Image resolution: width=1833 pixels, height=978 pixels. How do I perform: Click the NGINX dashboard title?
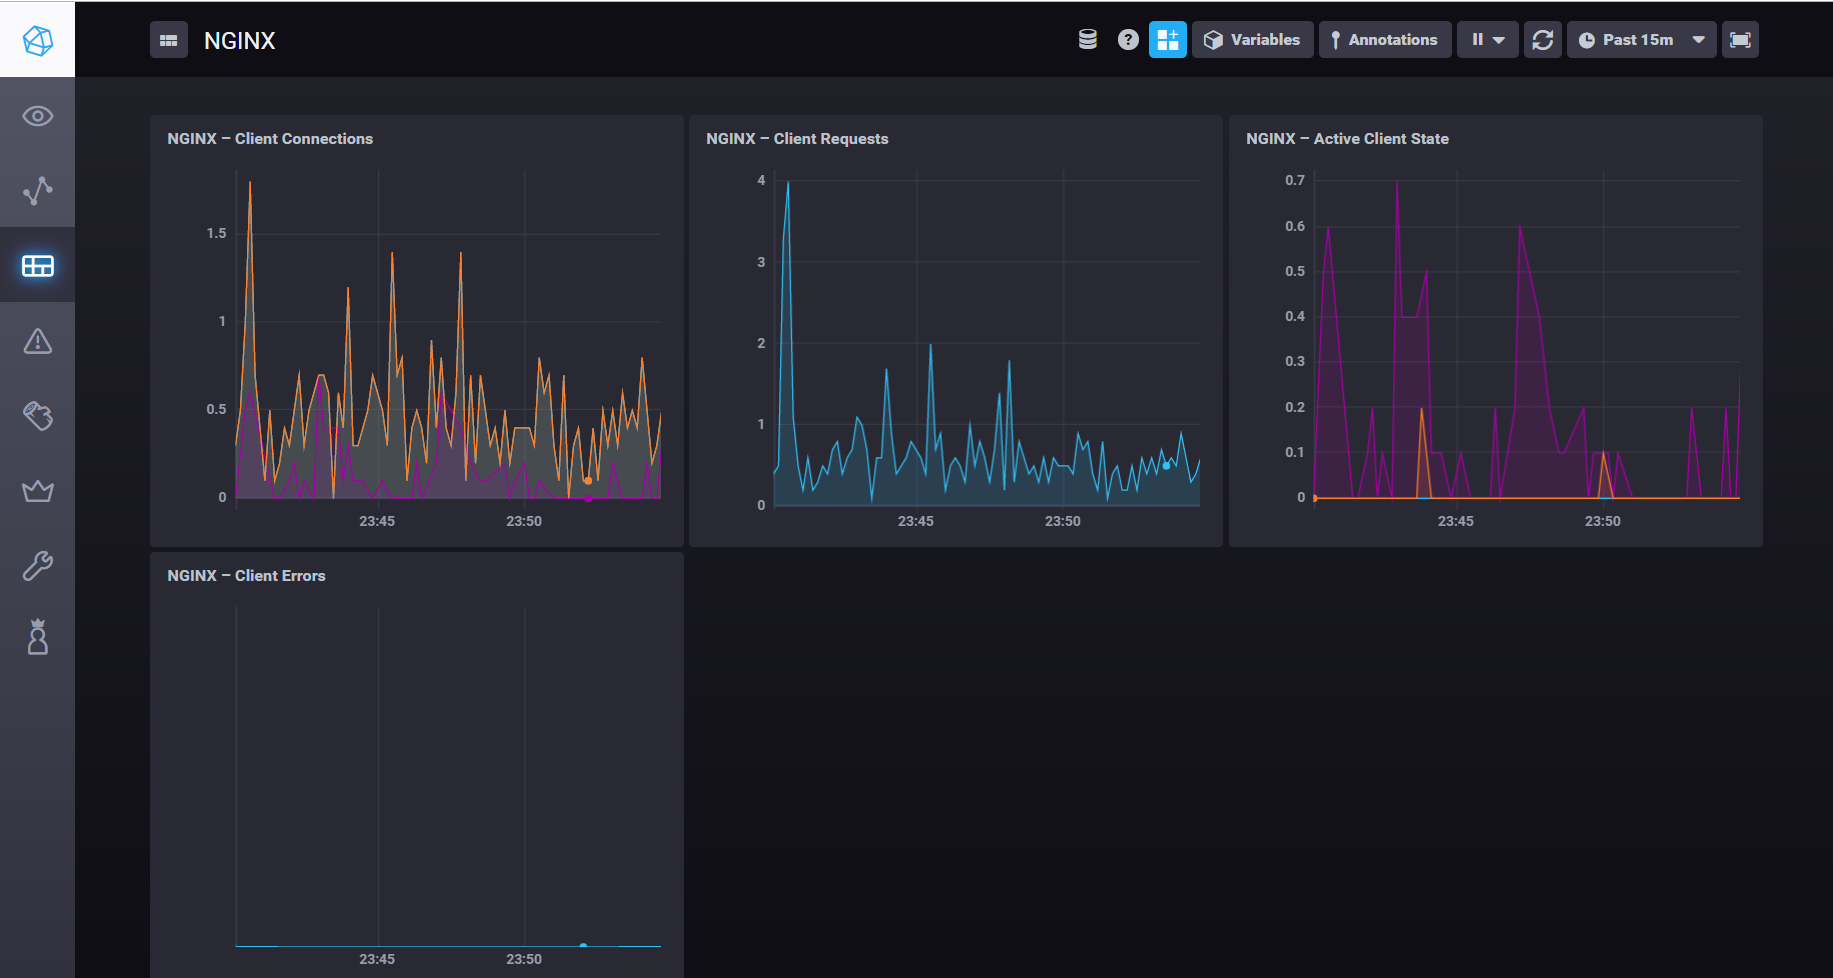click(x=240, y=41)
